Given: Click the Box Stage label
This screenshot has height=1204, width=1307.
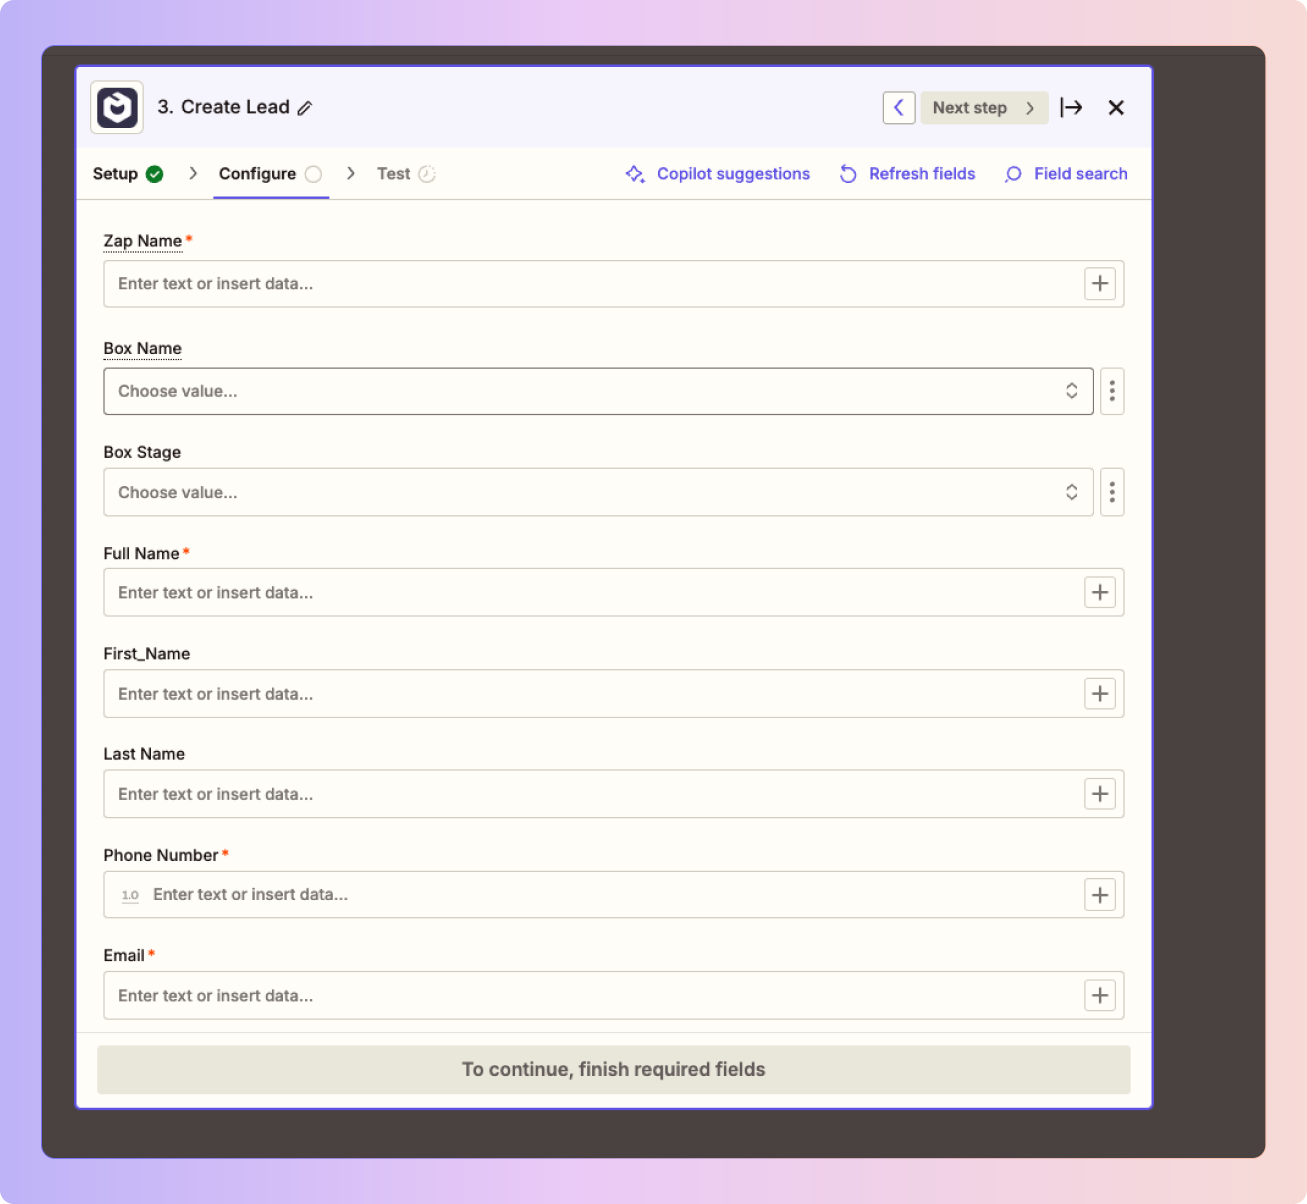Looking at the screenshot, I should pos(142,452).
